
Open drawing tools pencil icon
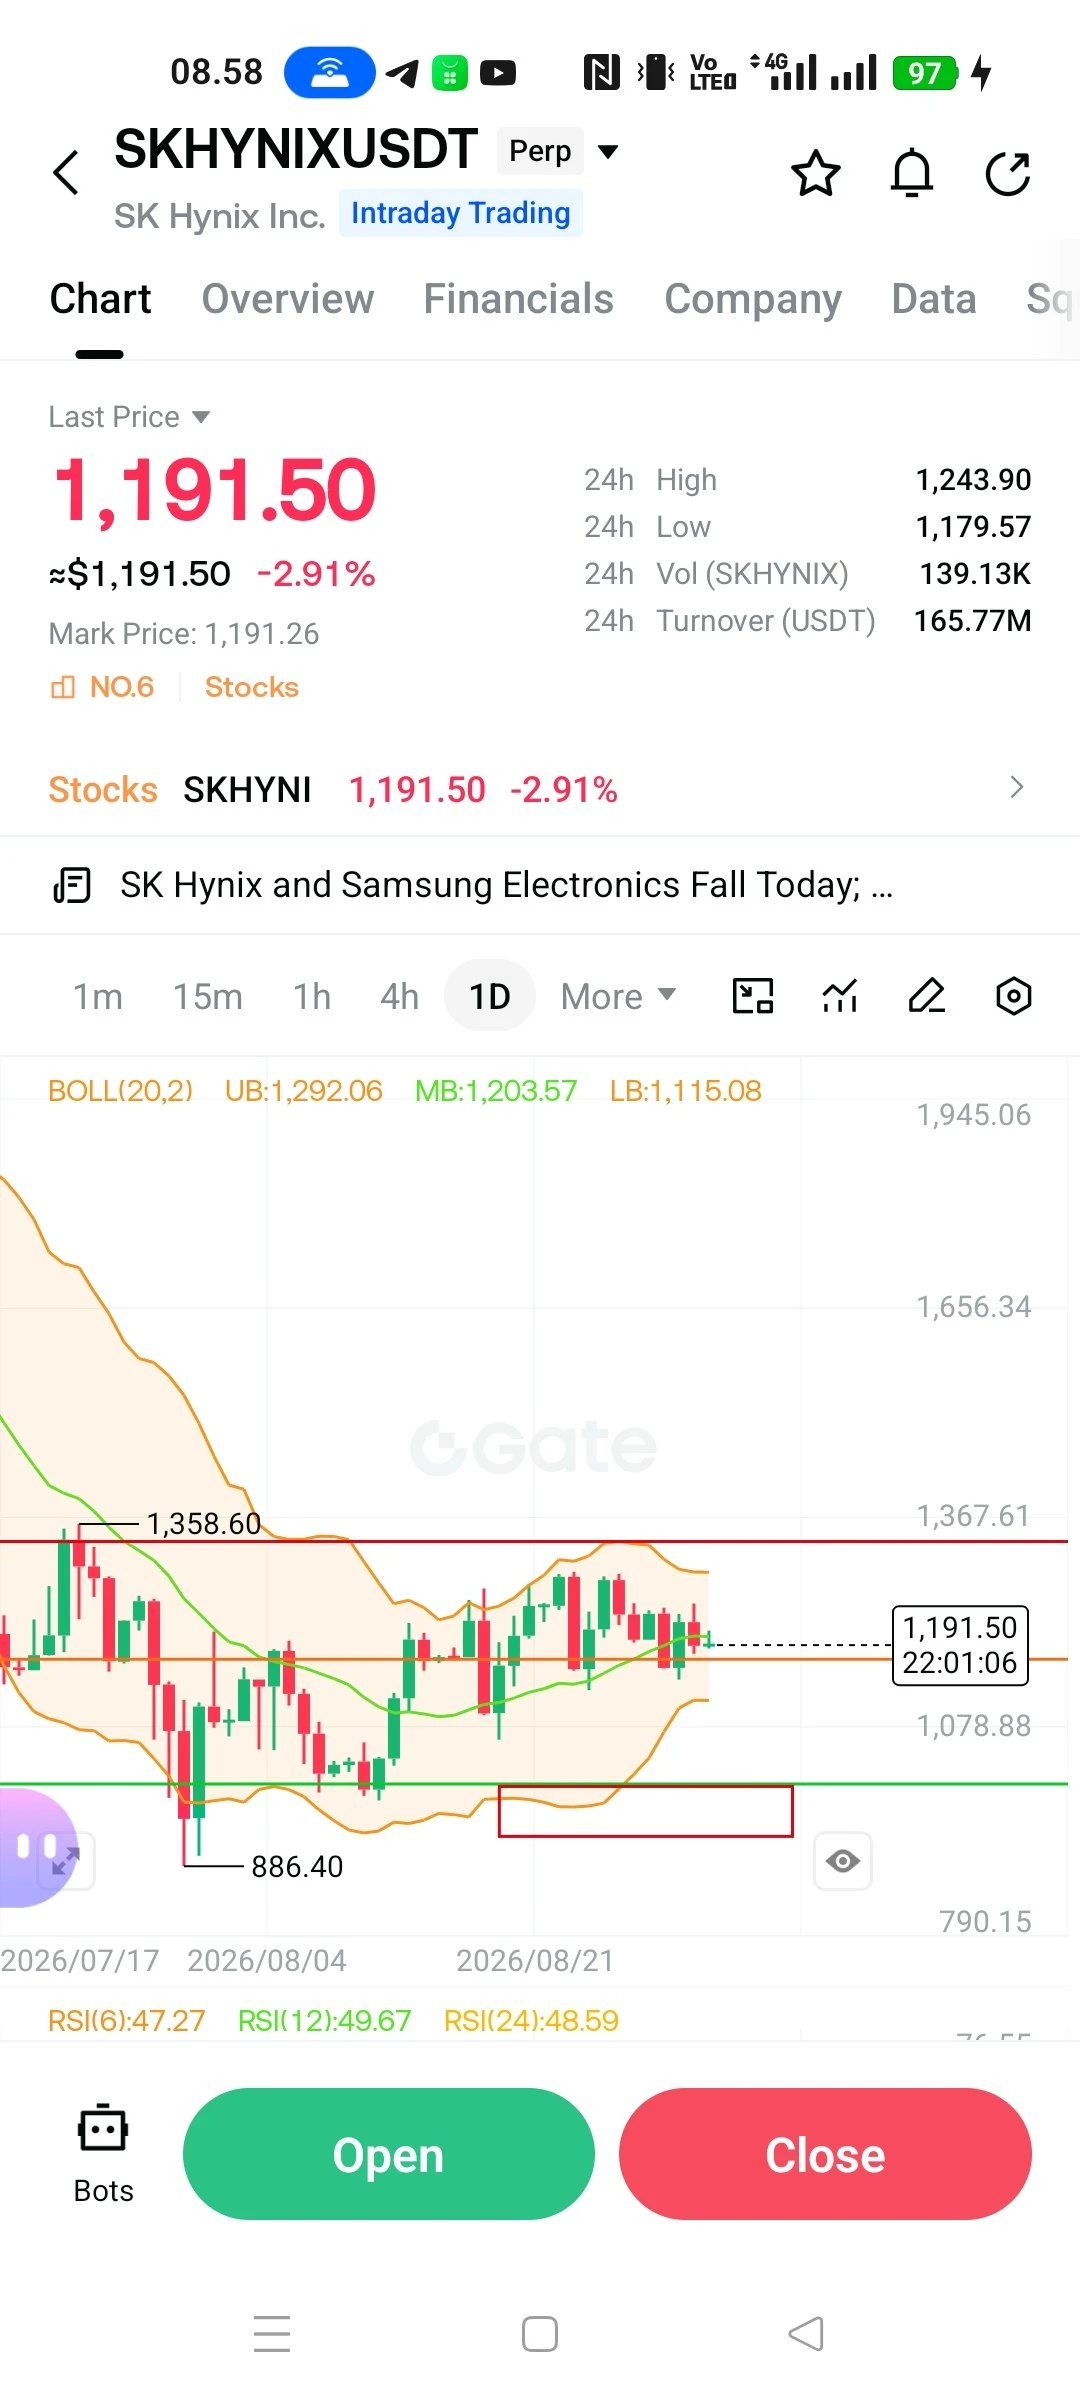927,996
